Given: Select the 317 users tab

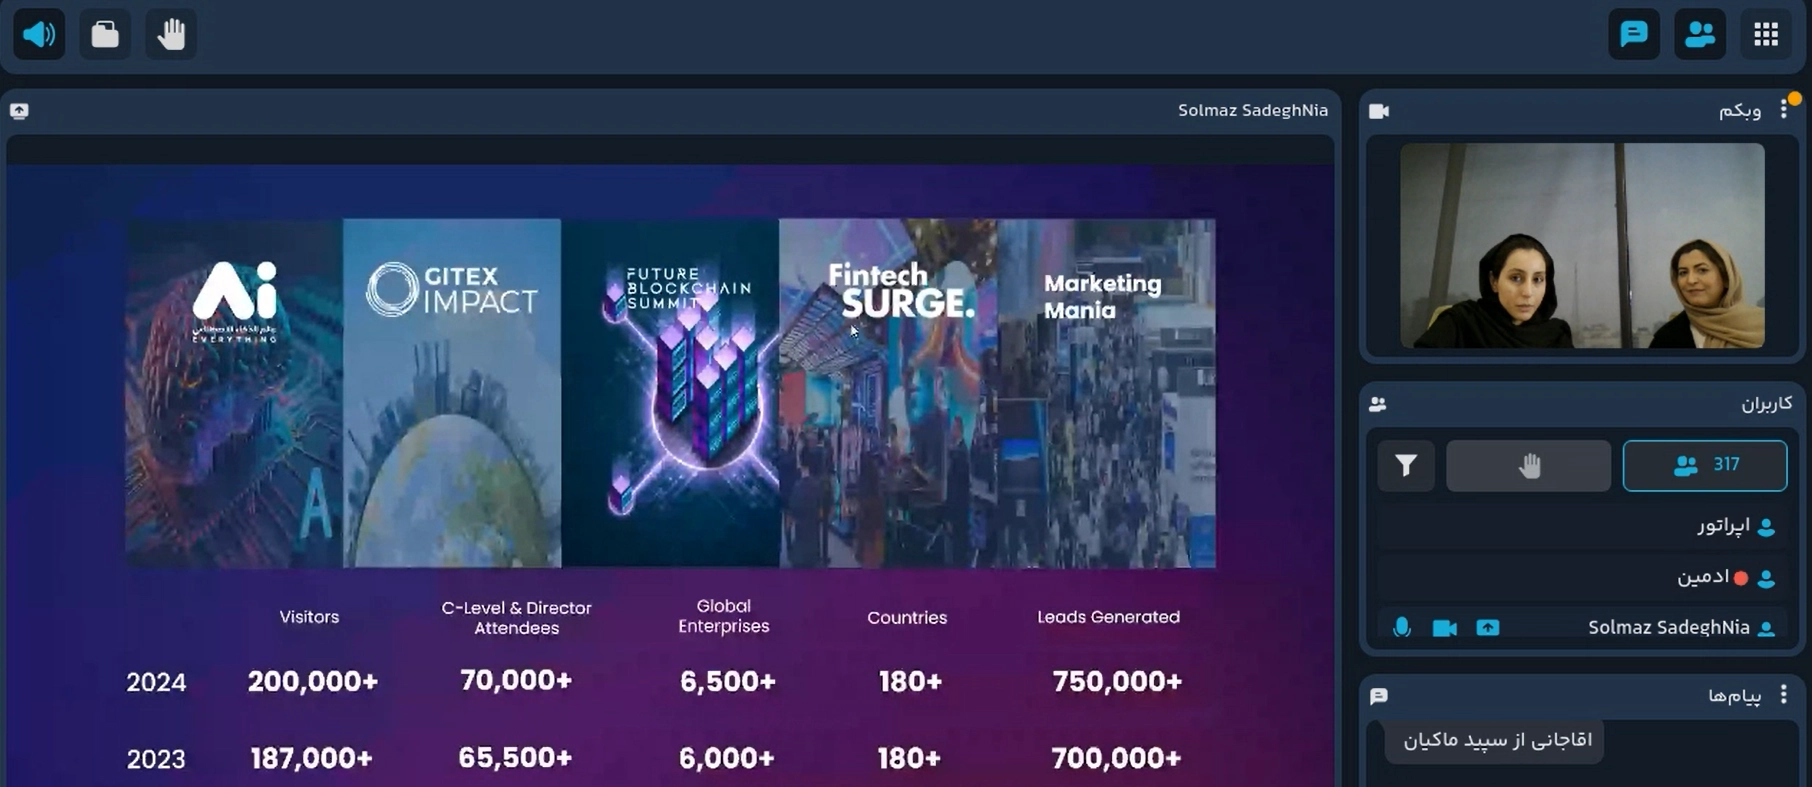Looking at the screenshot, I should pos(1704,465).
